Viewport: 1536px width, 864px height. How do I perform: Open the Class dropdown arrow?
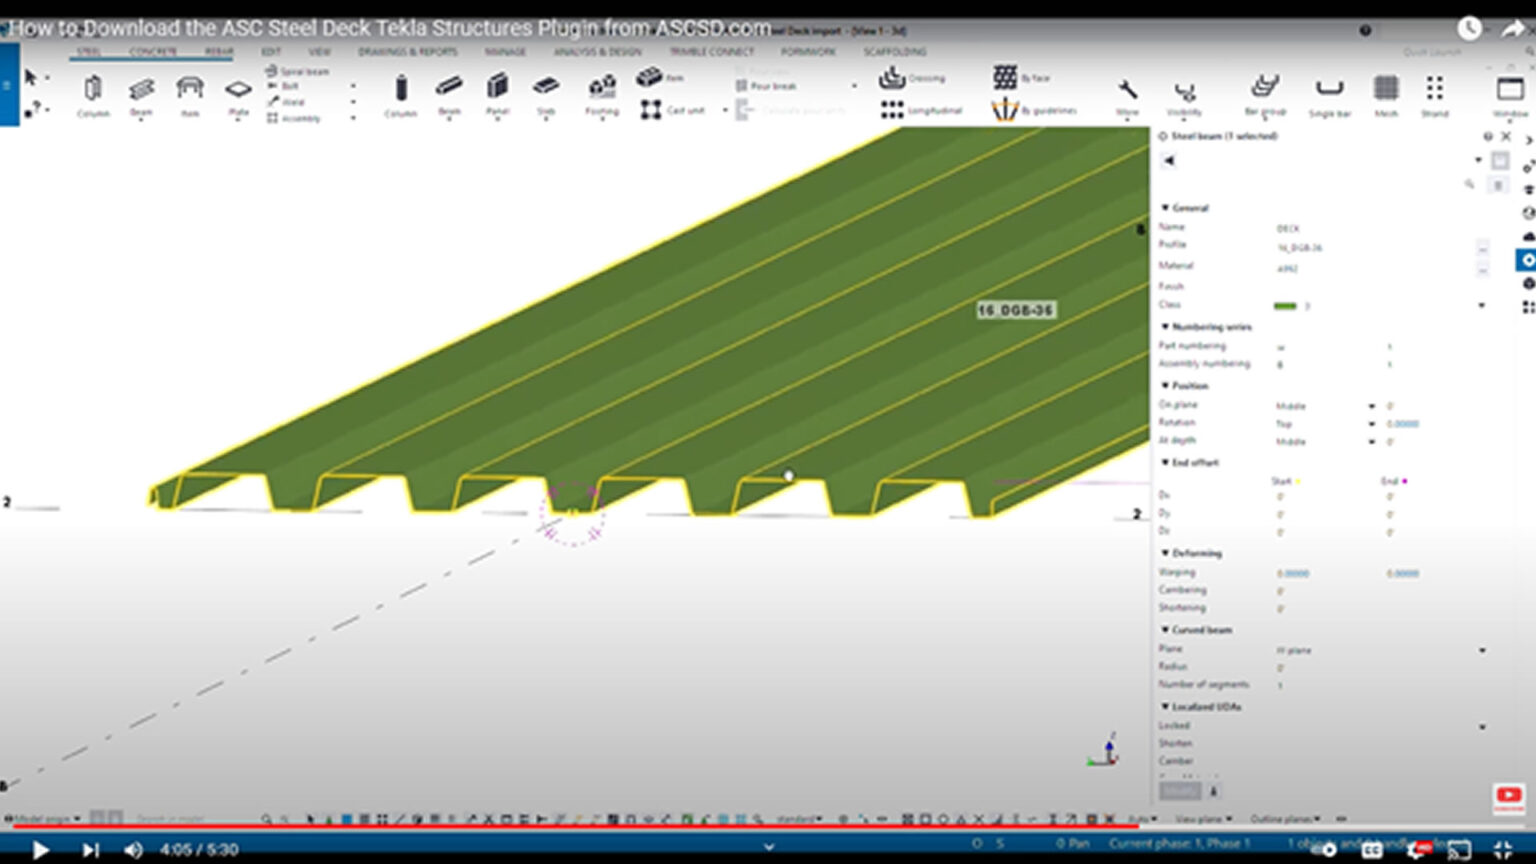1482,306
